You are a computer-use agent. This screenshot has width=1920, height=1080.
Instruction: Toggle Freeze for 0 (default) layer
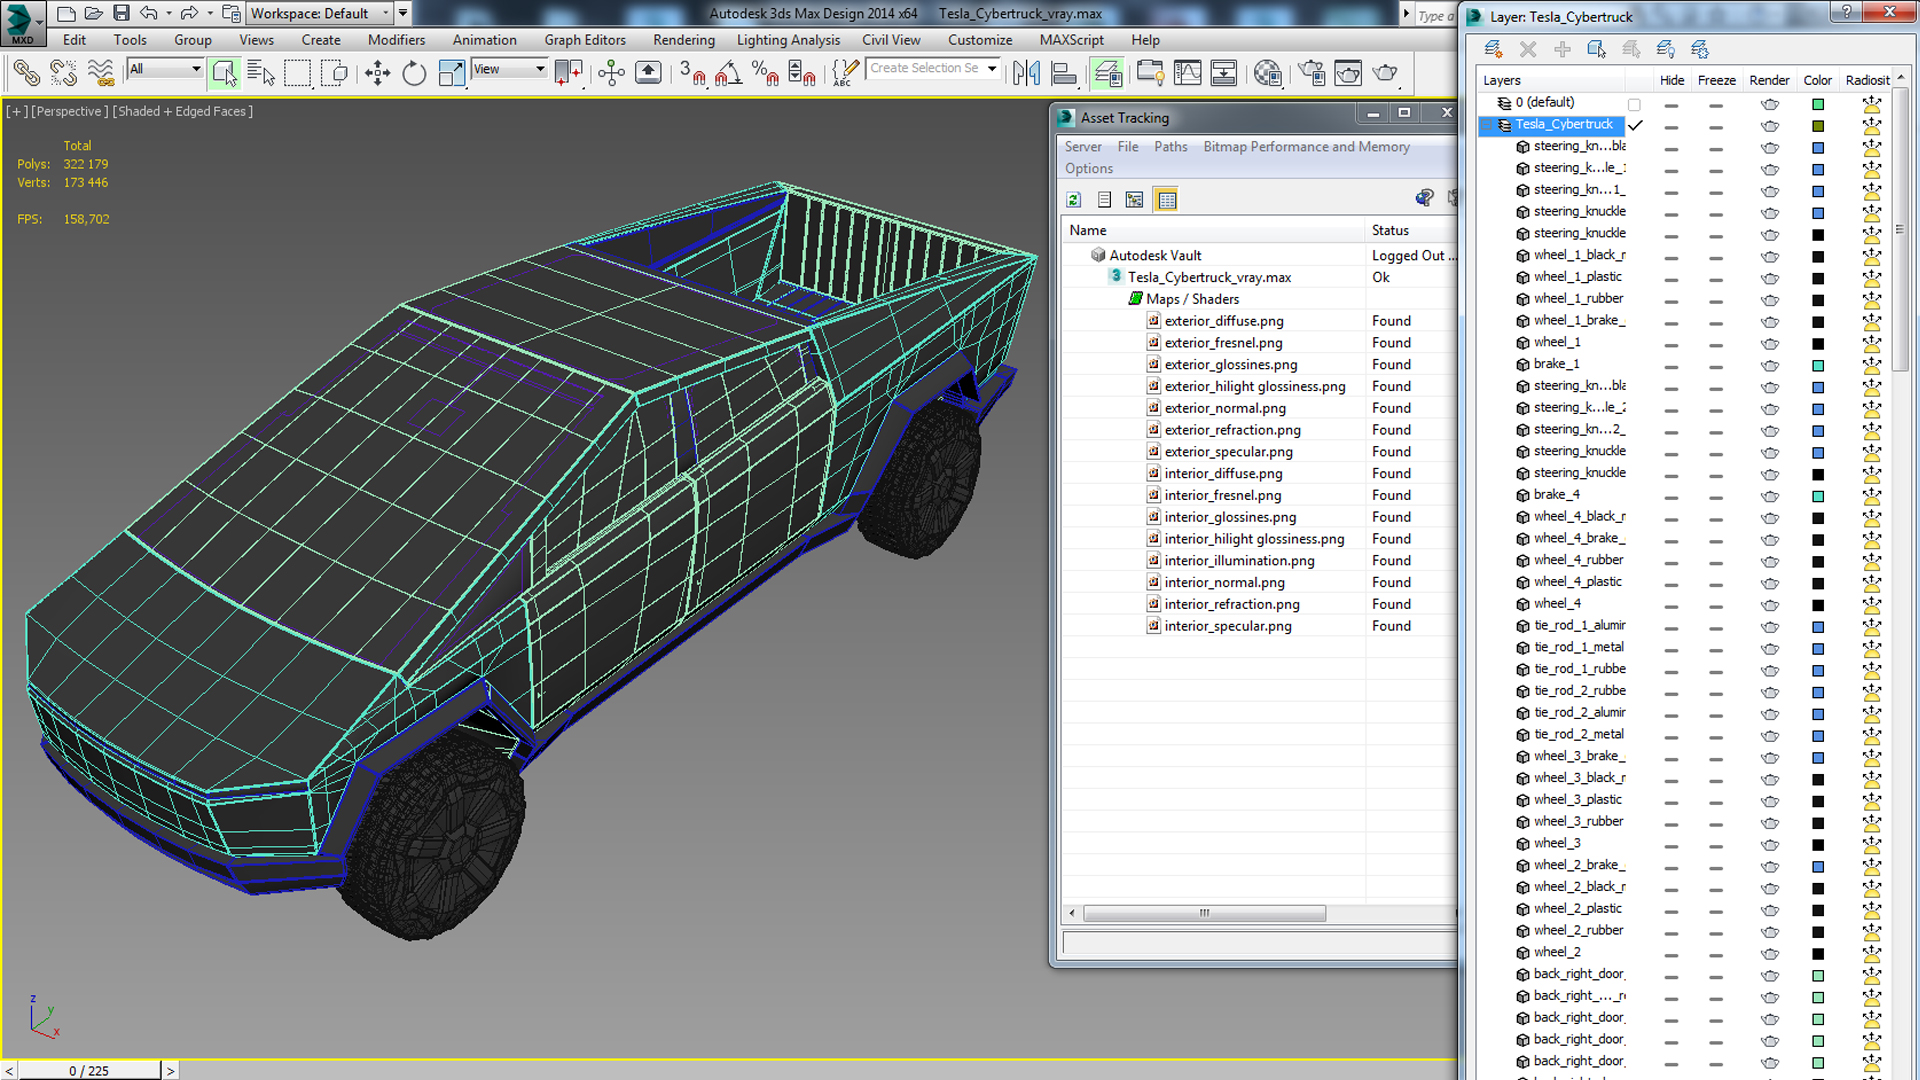[x=1716, y=105]
